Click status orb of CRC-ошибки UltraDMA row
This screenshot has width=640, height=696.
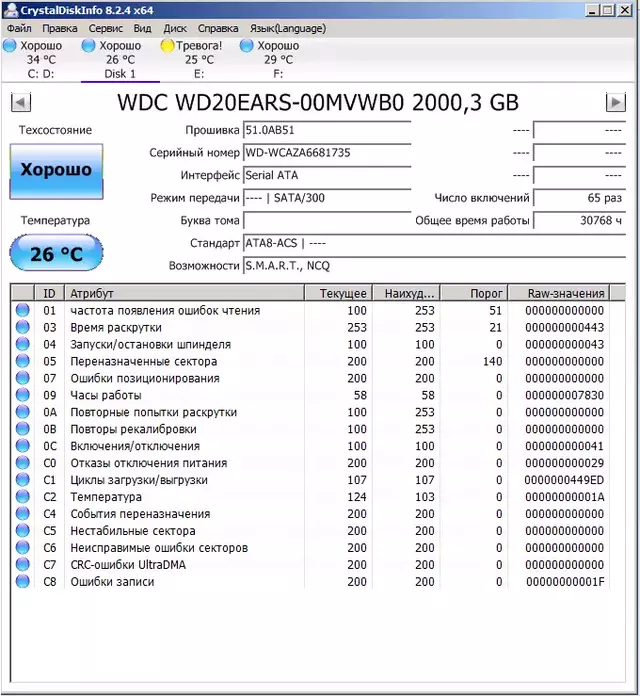pyautogui.click(x=23, y=564)
